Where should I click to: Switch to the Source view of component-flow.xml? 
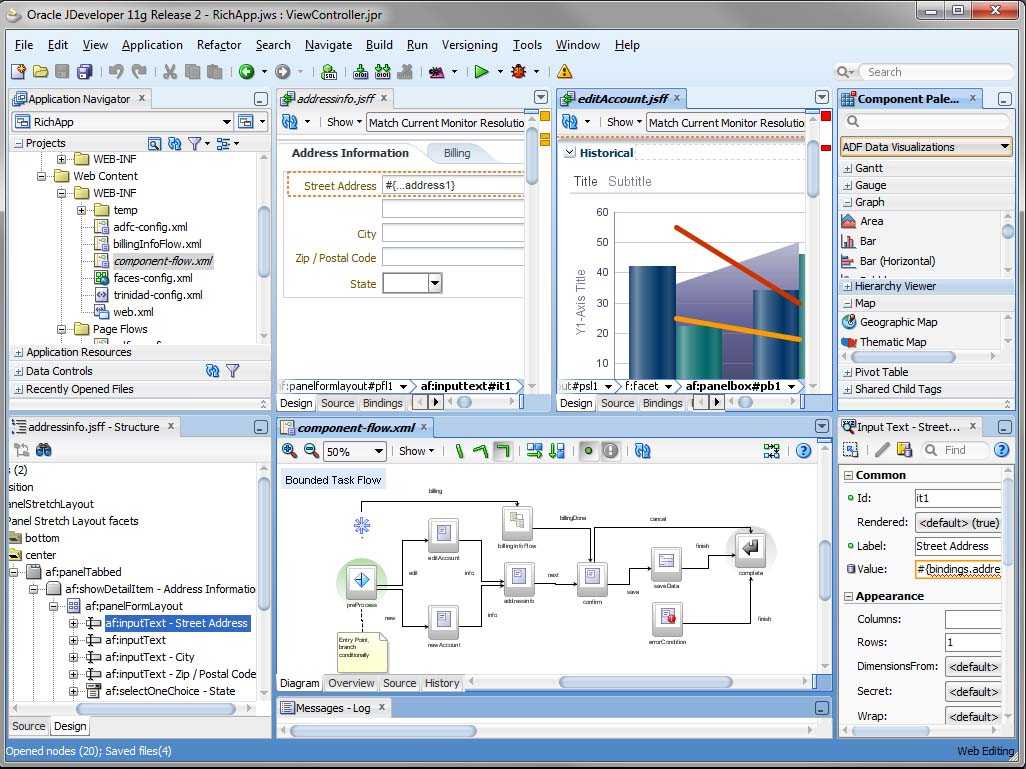coord(399,683)
